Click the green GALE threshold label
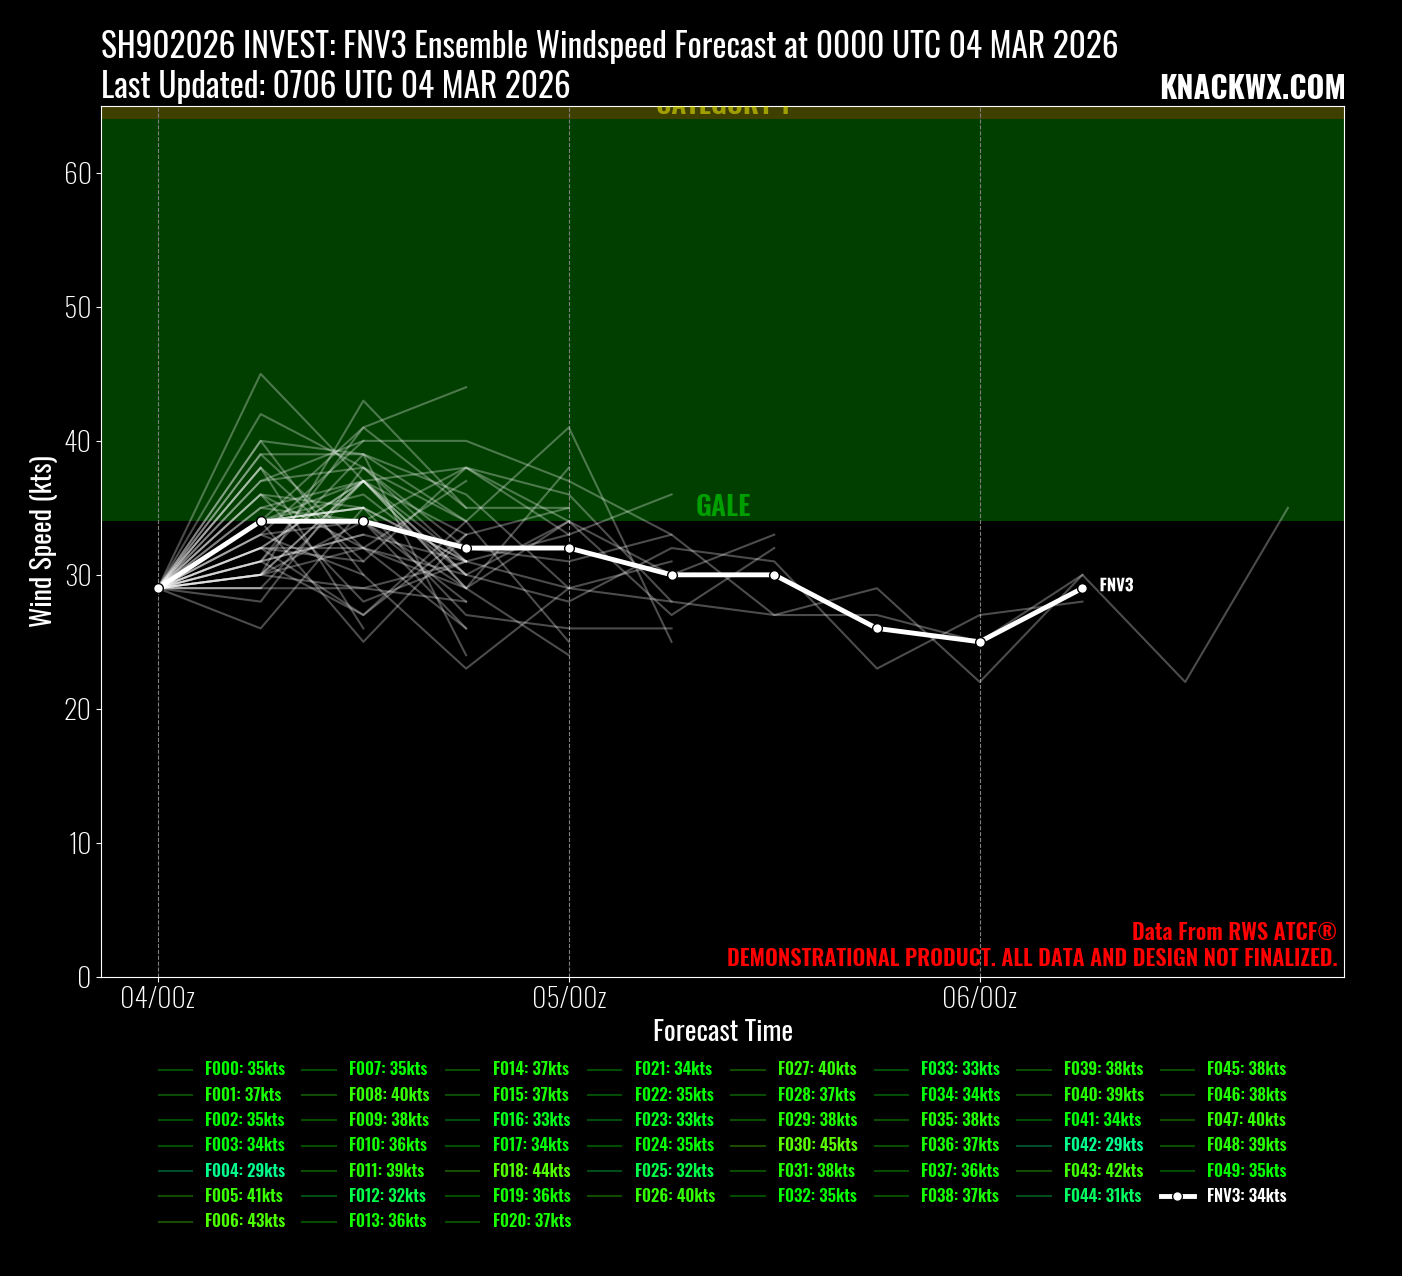Screen dimensions: 1402x1276 pos(723,505)
